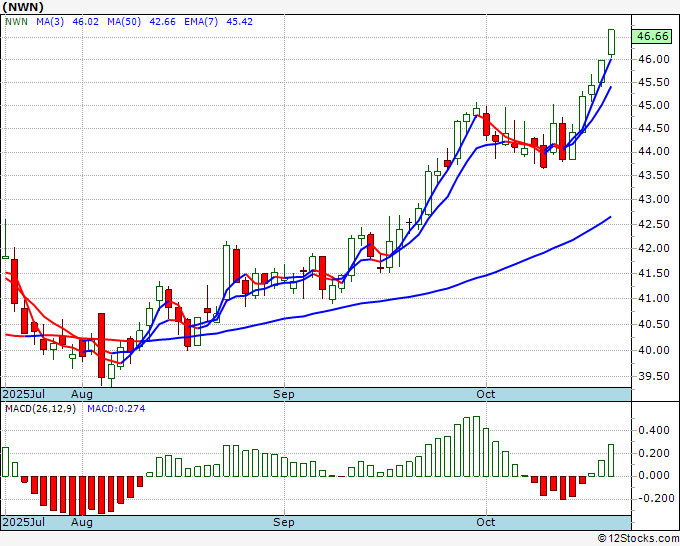
Task: Click the MA(3) value 46.02
Action: point(85,22)
